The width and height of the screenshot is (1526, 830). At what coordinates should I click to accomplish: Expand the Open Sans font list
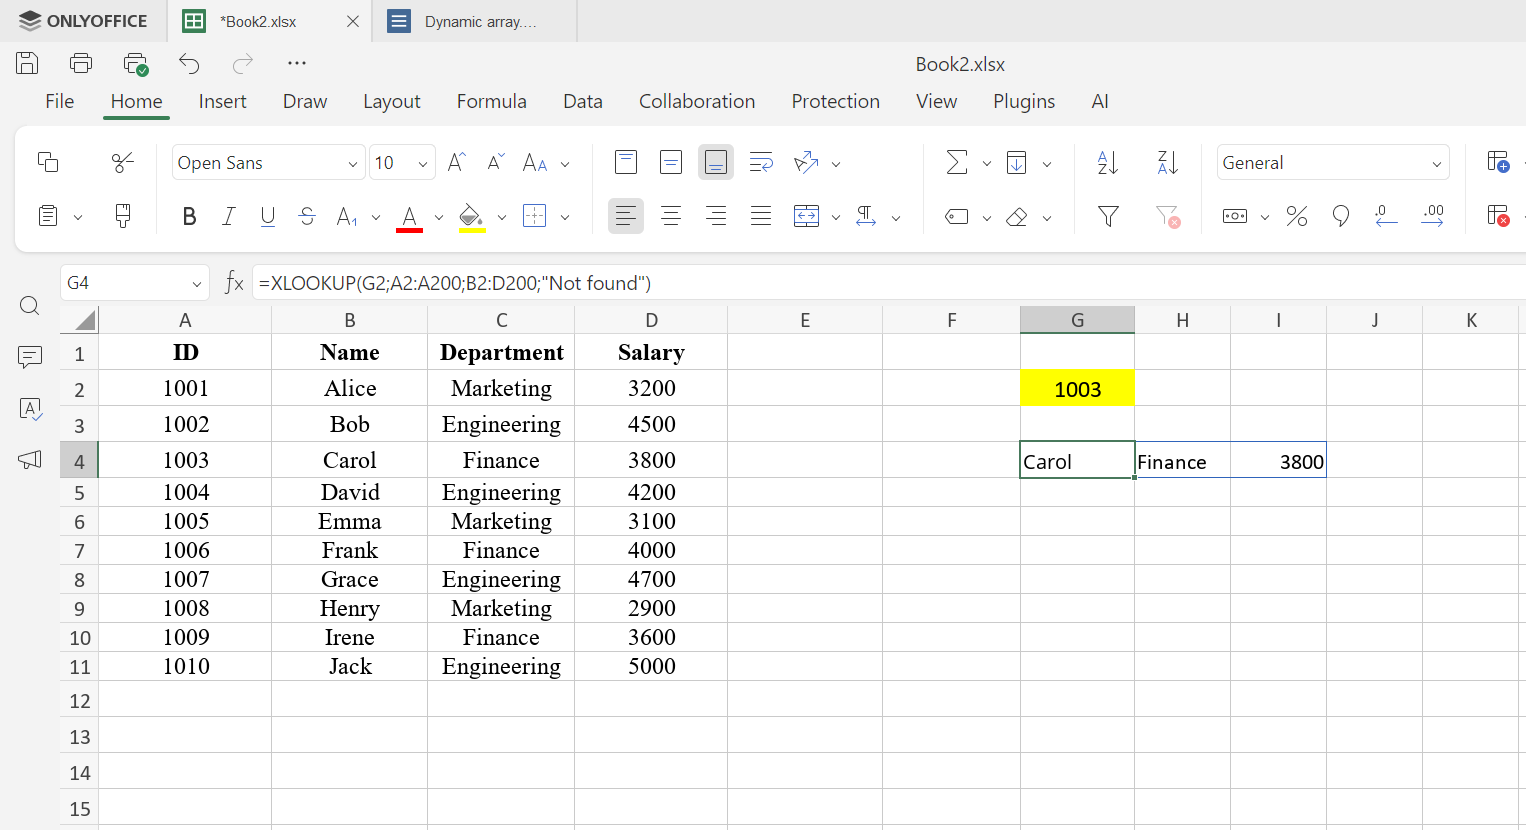click(352, 161)
